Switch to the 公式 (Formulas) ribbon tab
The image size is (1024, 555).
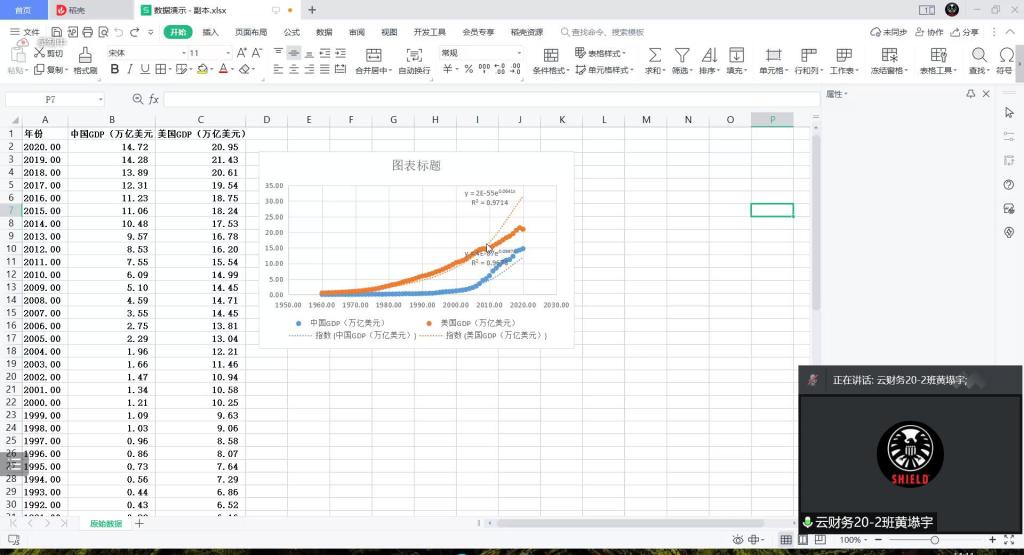tap(292, 32)
